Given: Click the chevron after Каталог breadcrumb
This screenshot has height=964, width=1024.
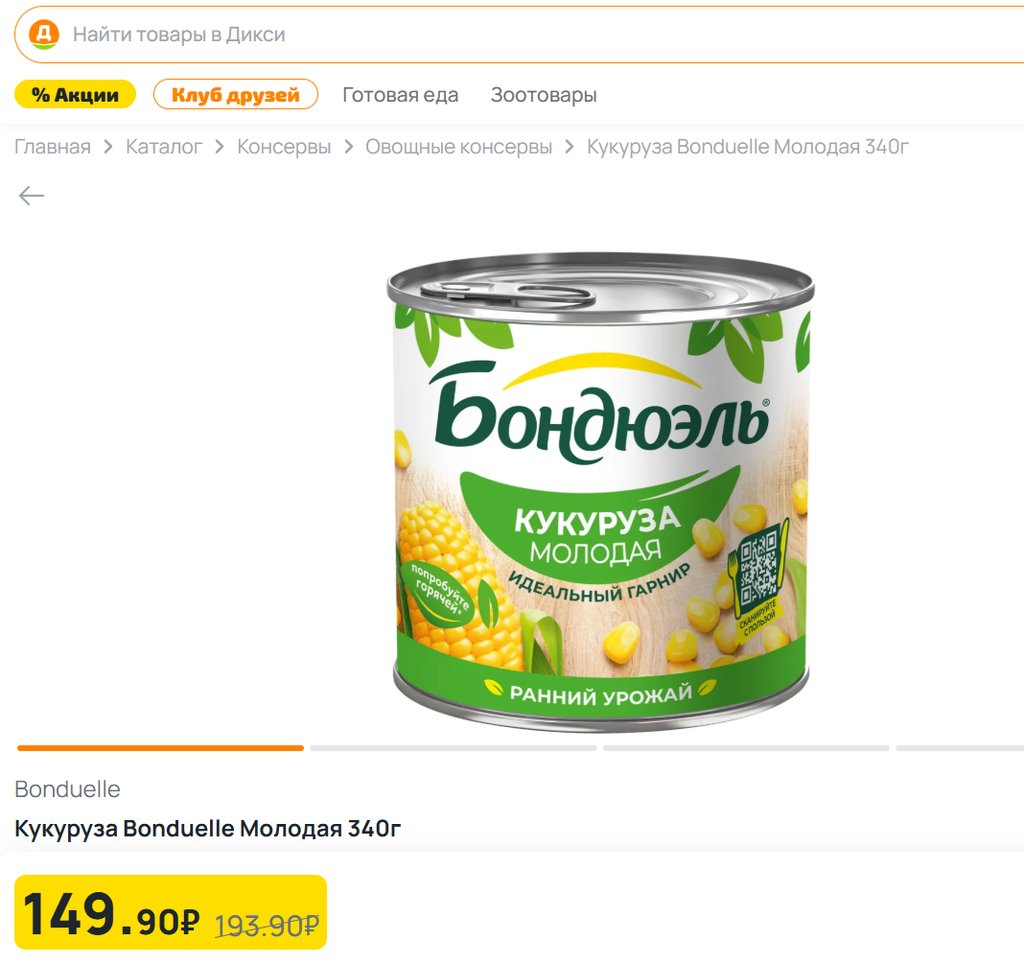Looking at the screenshot, I should click(220, 148).
